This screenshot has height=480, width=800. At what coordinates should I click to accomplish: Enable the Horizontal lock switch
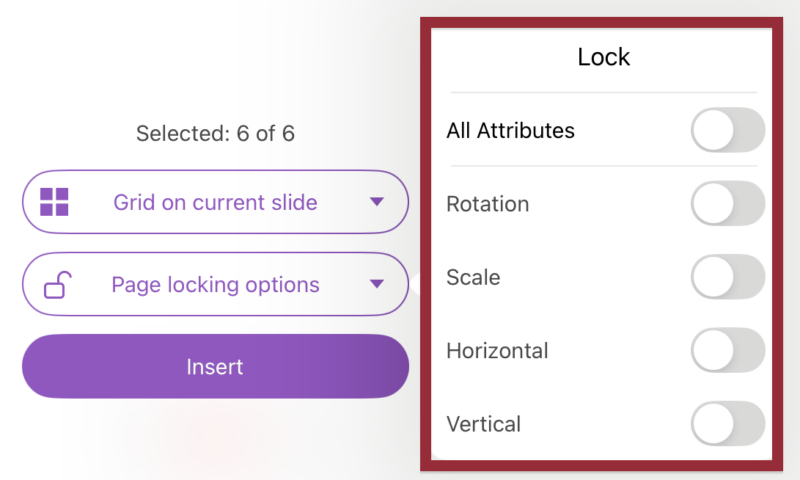pos(727,351)
